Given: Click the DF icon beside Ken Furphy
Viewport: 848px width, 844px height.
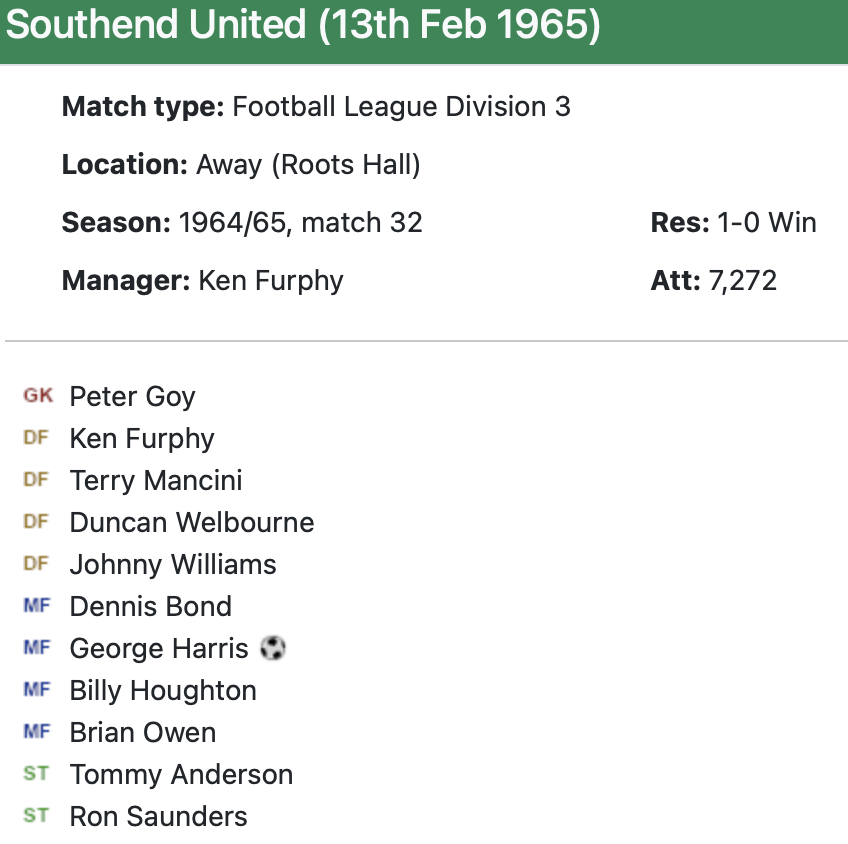Looking at the screenshot, I should pyautogui.click(x=36, y=438).
